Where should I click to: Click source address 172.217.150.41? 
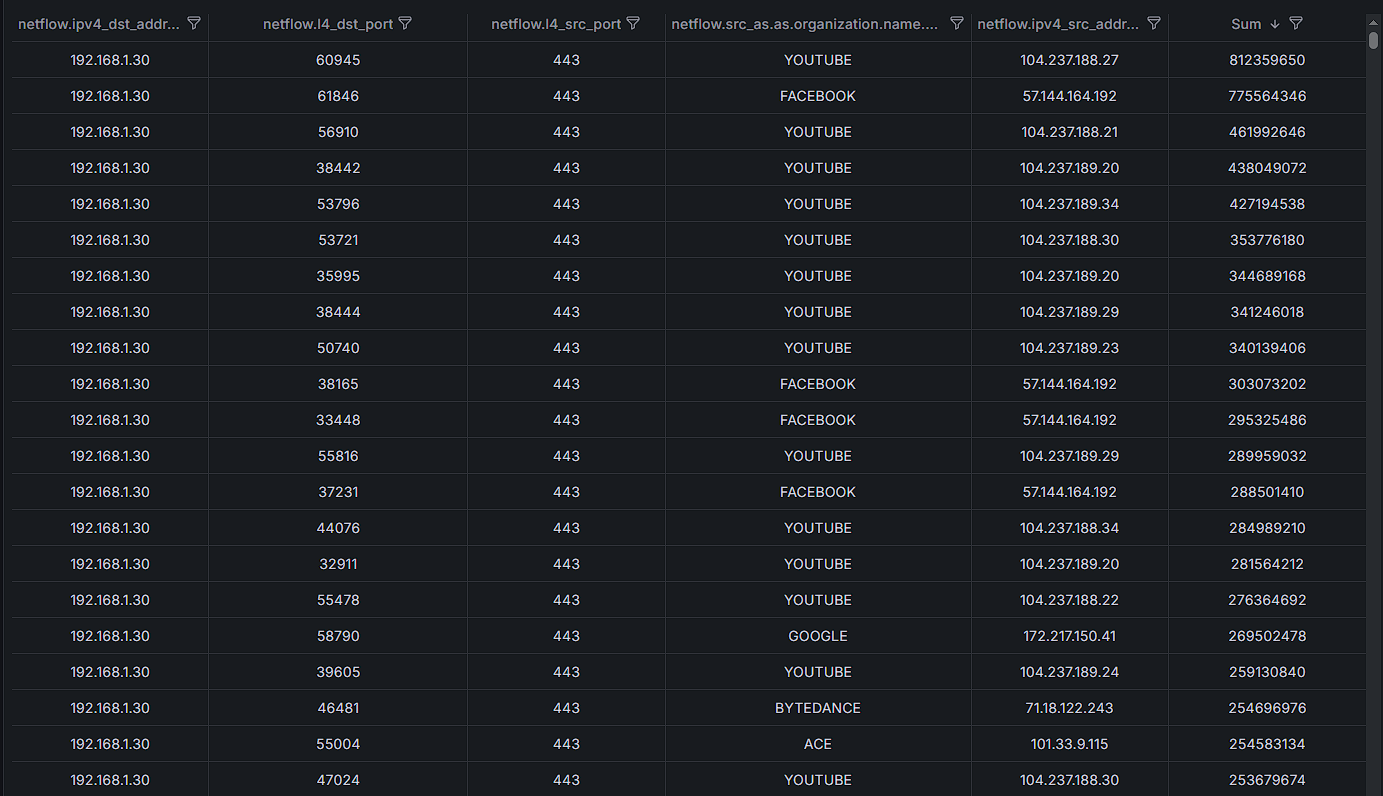[1069, 636]
